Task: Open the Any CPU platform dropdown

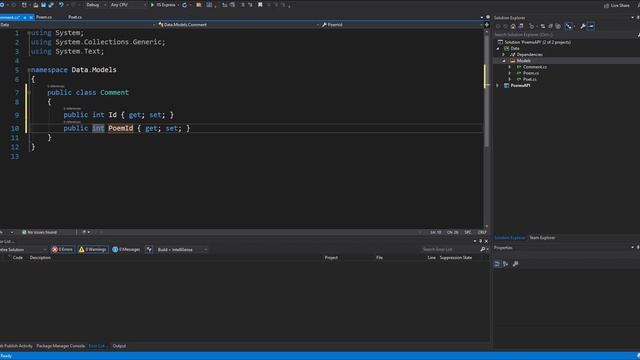Action: [x=128, y=5]
